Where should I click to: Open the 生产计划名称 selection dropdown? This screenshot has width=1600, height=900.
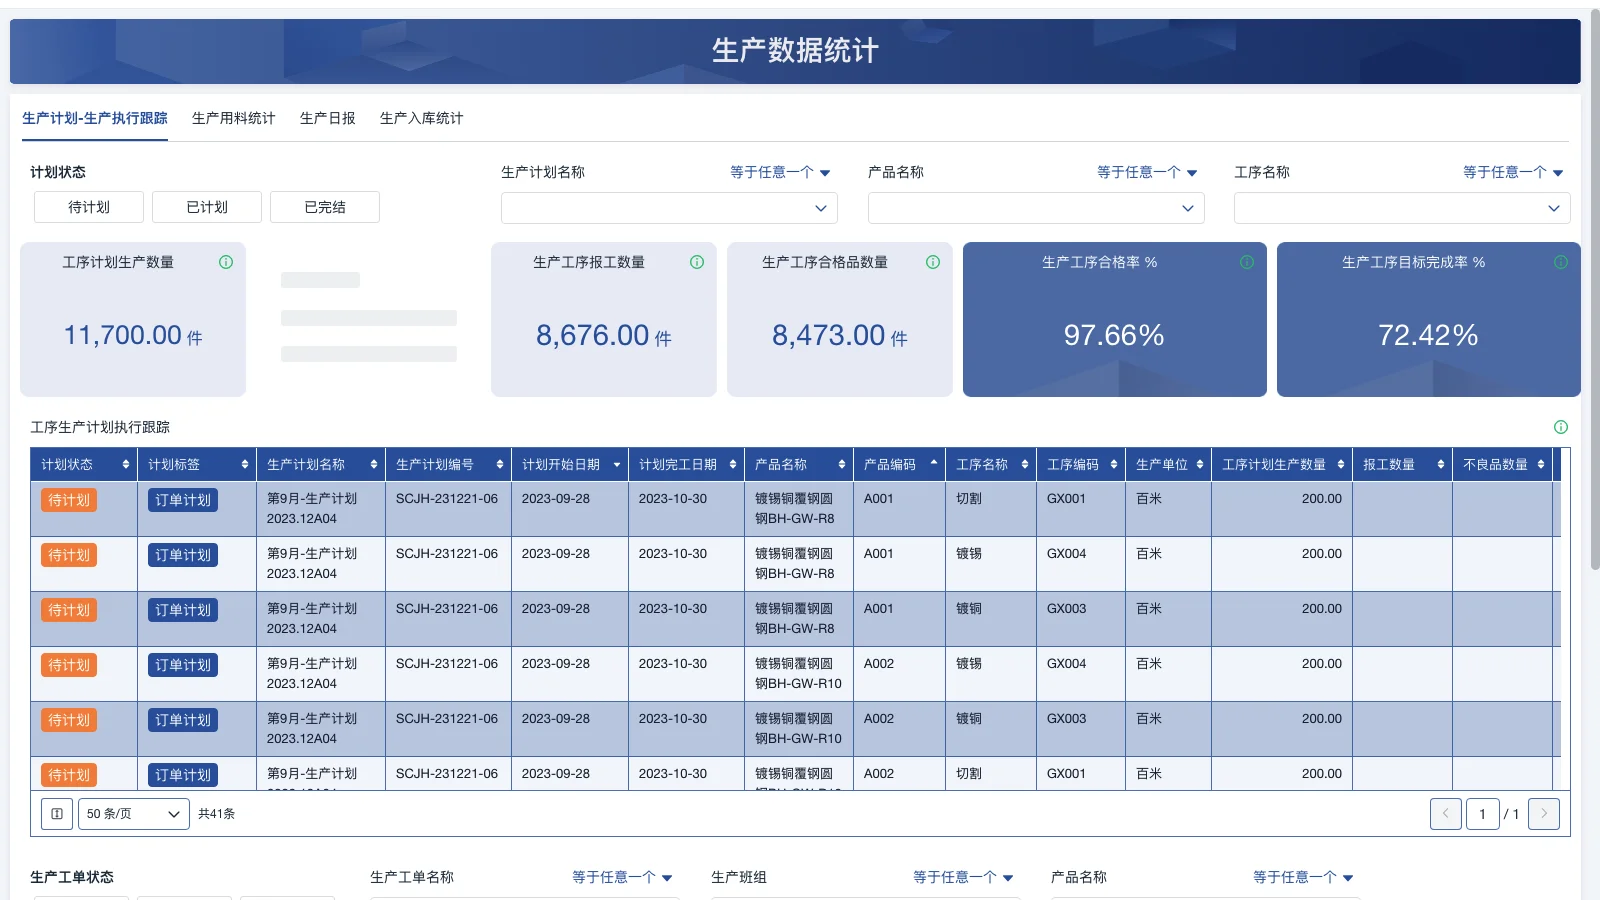pos(668,208)
